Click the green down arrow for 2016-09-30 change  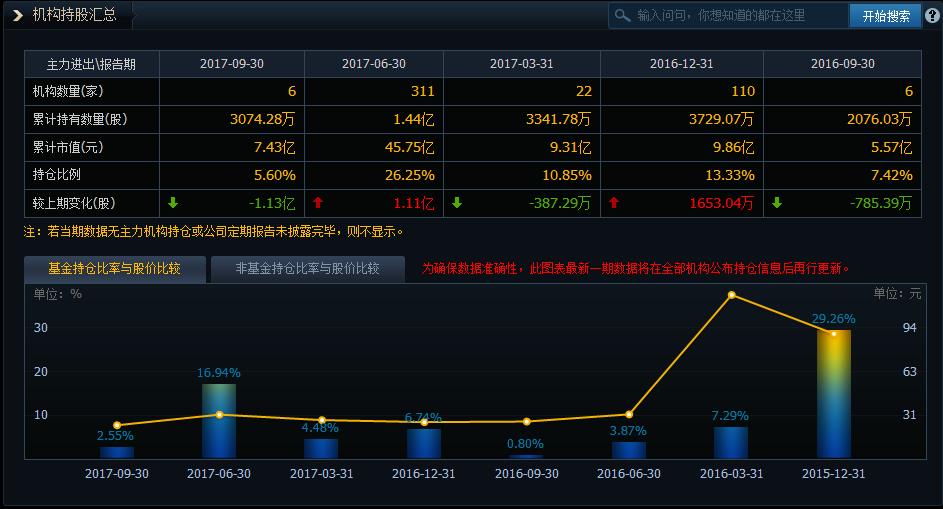[x=777, y=203]
